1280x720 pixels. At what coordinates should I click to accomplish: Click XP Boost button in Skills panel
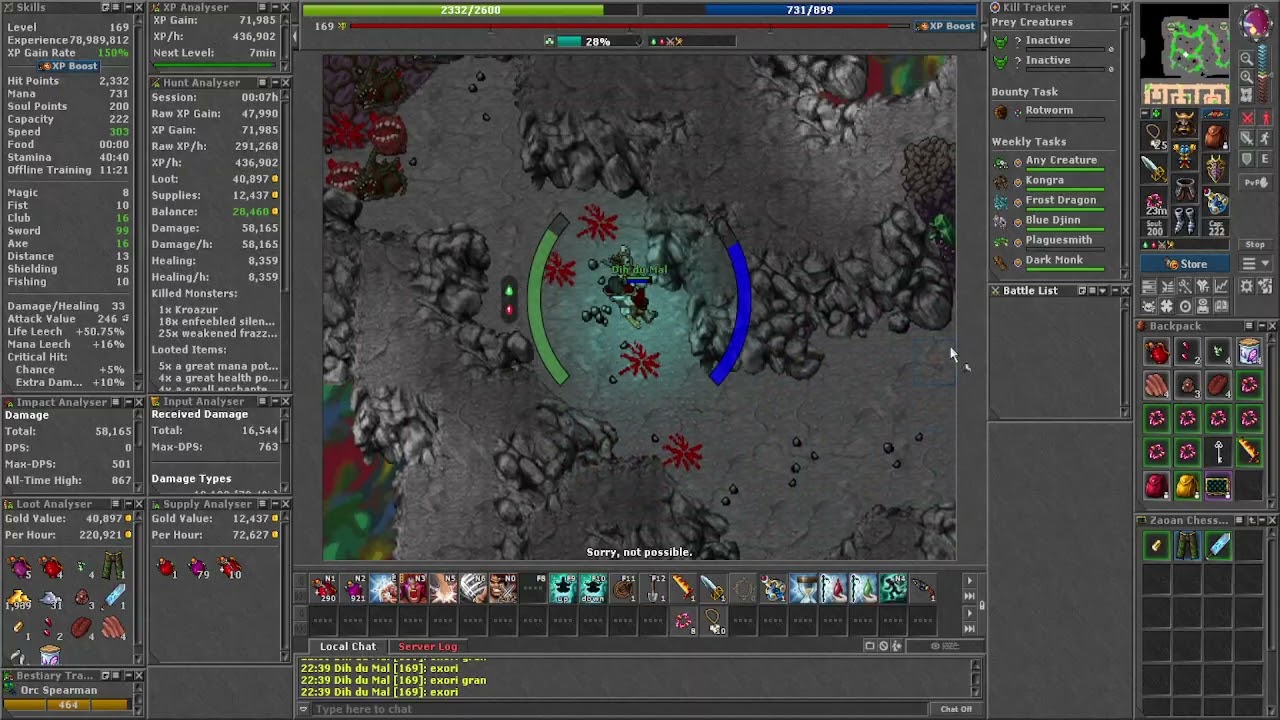pyautogui.click(x=68, y=66)
